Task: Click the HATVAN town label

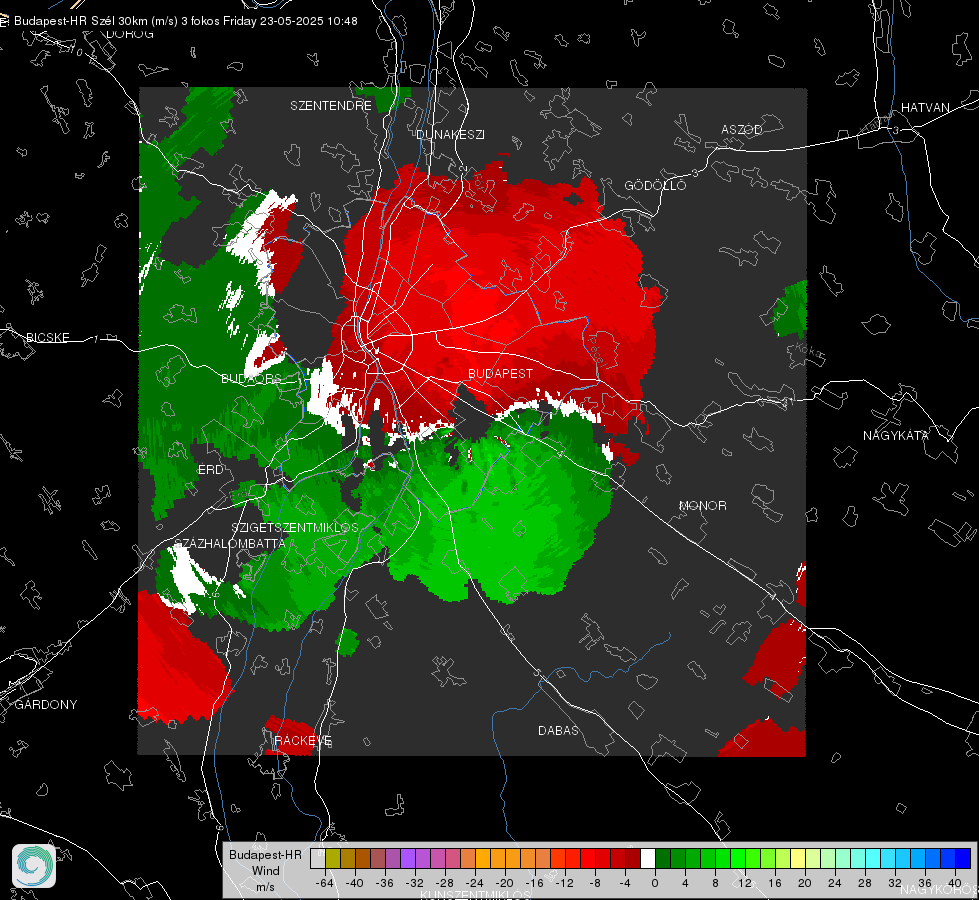Action: pyautogui.click(x=925, y=107)
